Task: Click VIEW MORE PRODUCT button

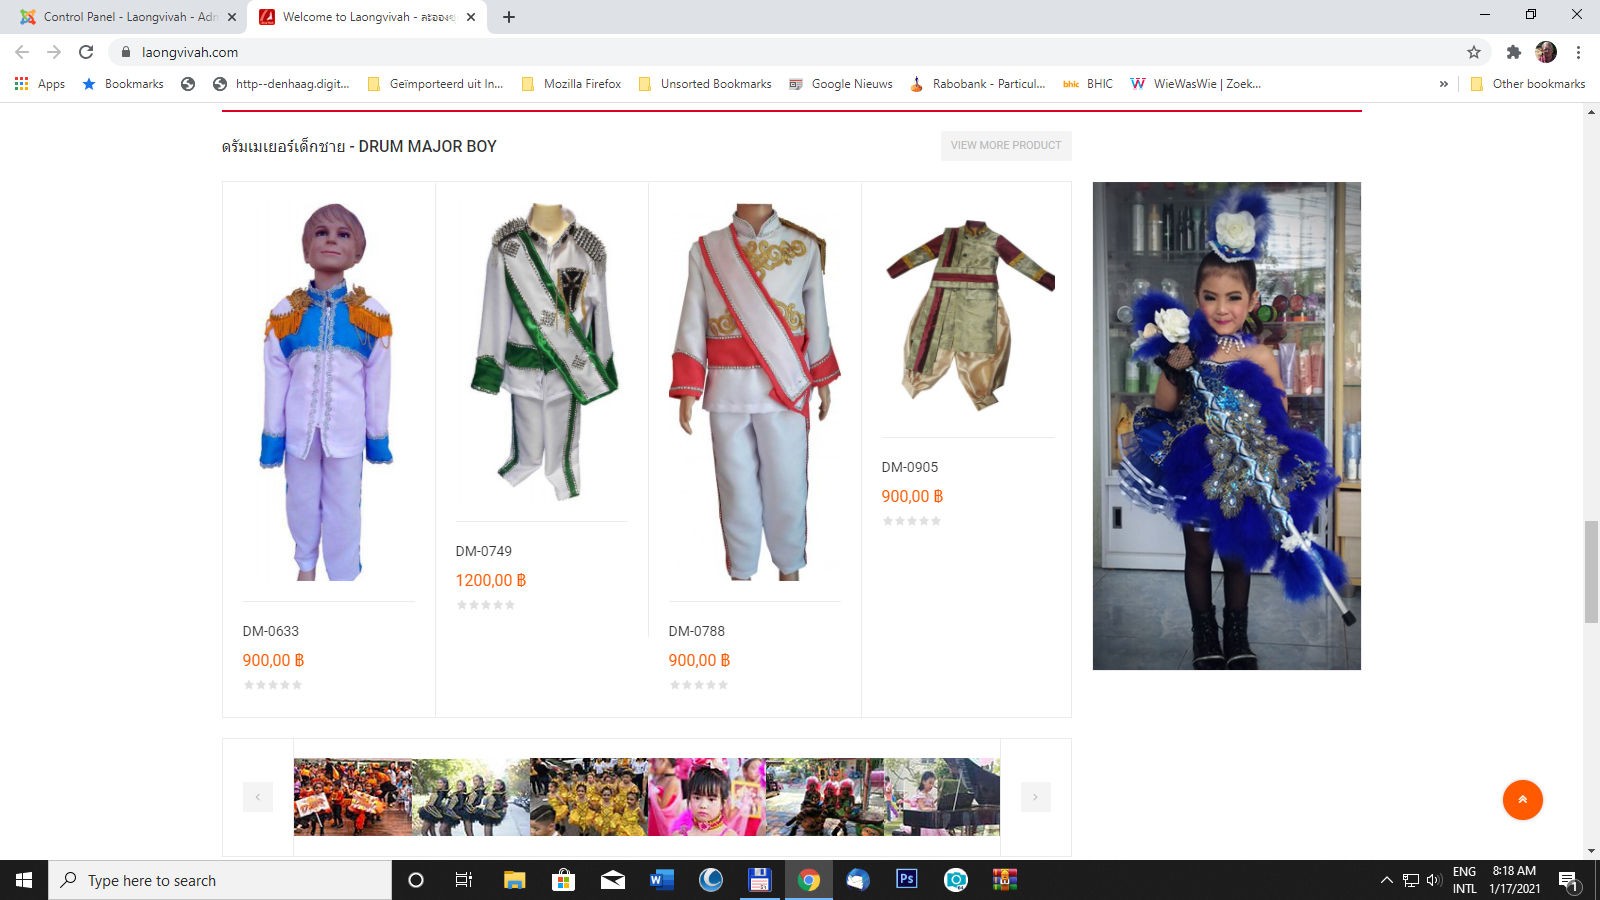Action: [x=1005, y=145]
